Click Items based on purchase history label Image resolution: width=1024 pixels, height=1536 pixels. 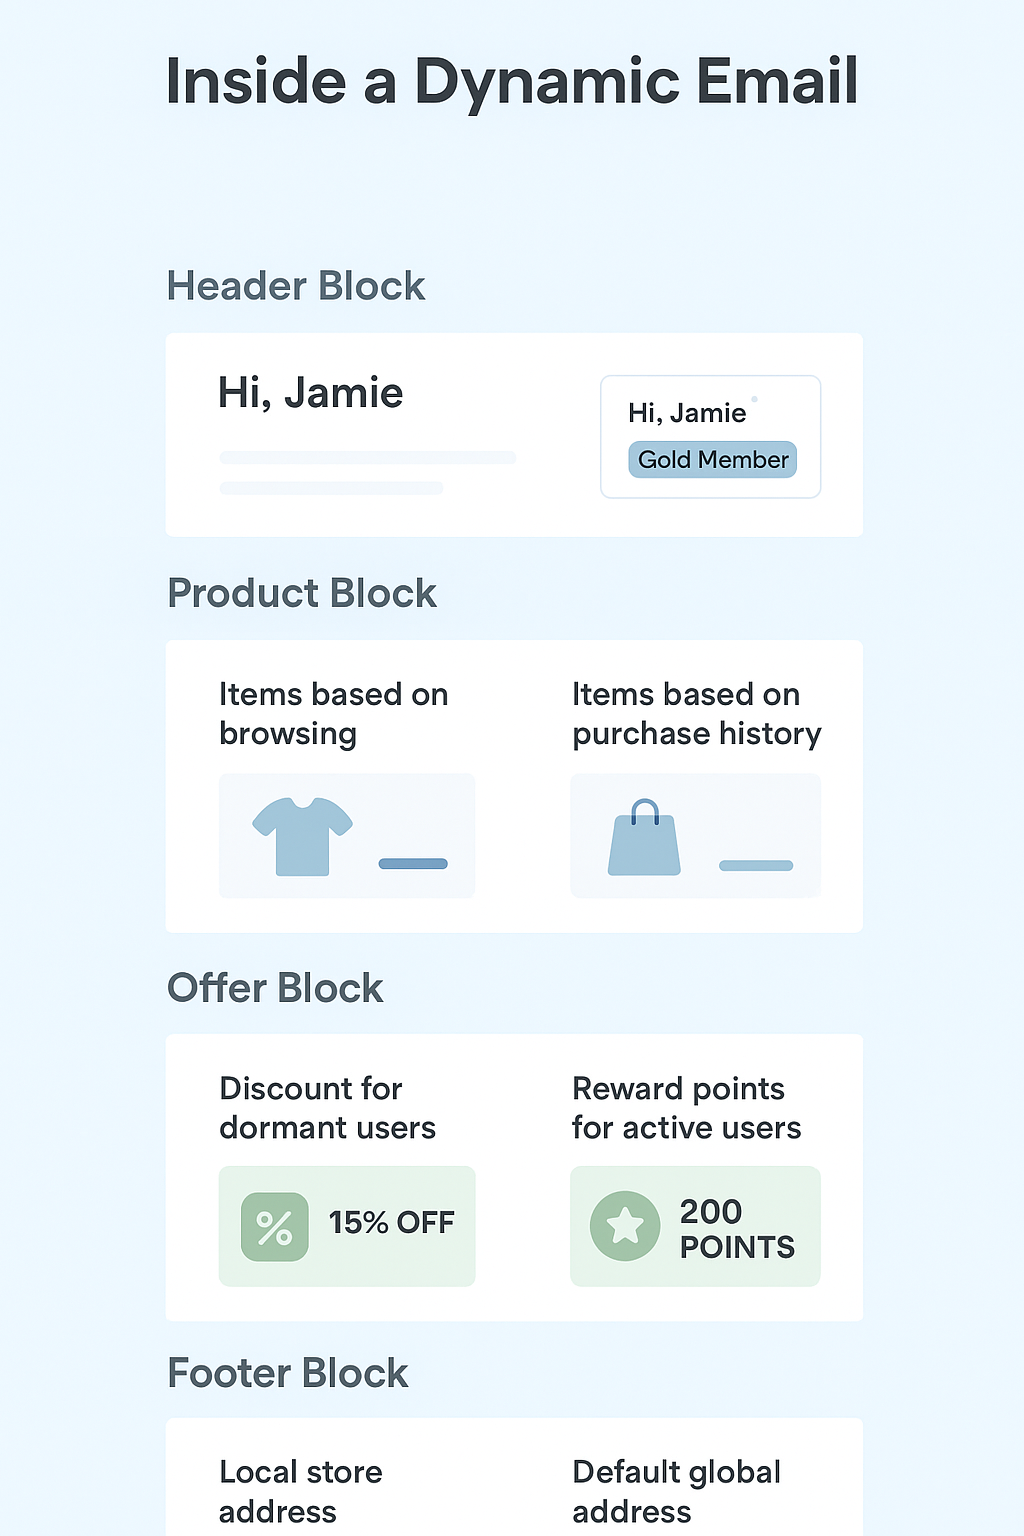(696, 714)
